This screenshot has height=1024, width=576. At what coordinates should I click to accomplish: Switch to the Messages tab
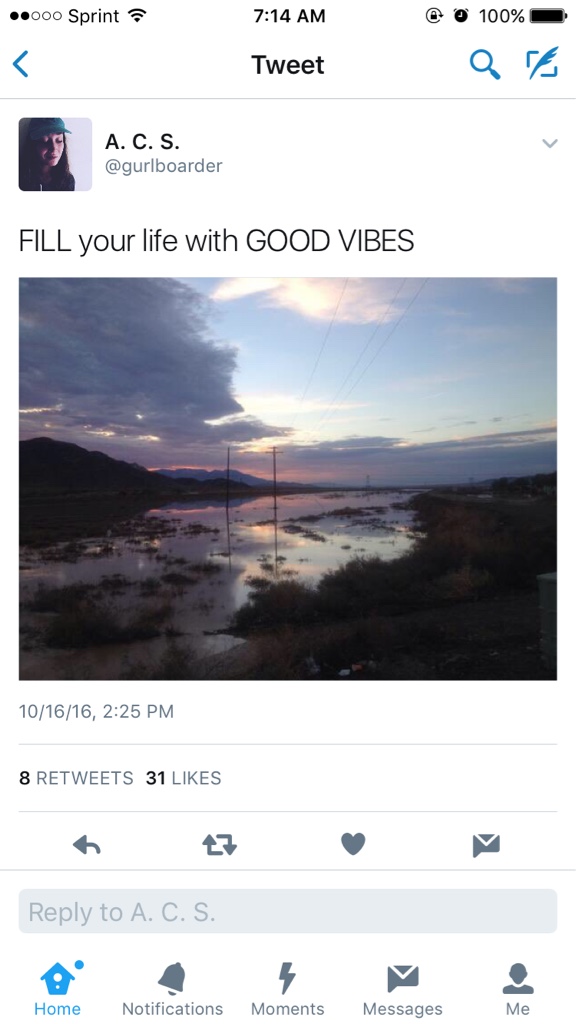(403, 985)
